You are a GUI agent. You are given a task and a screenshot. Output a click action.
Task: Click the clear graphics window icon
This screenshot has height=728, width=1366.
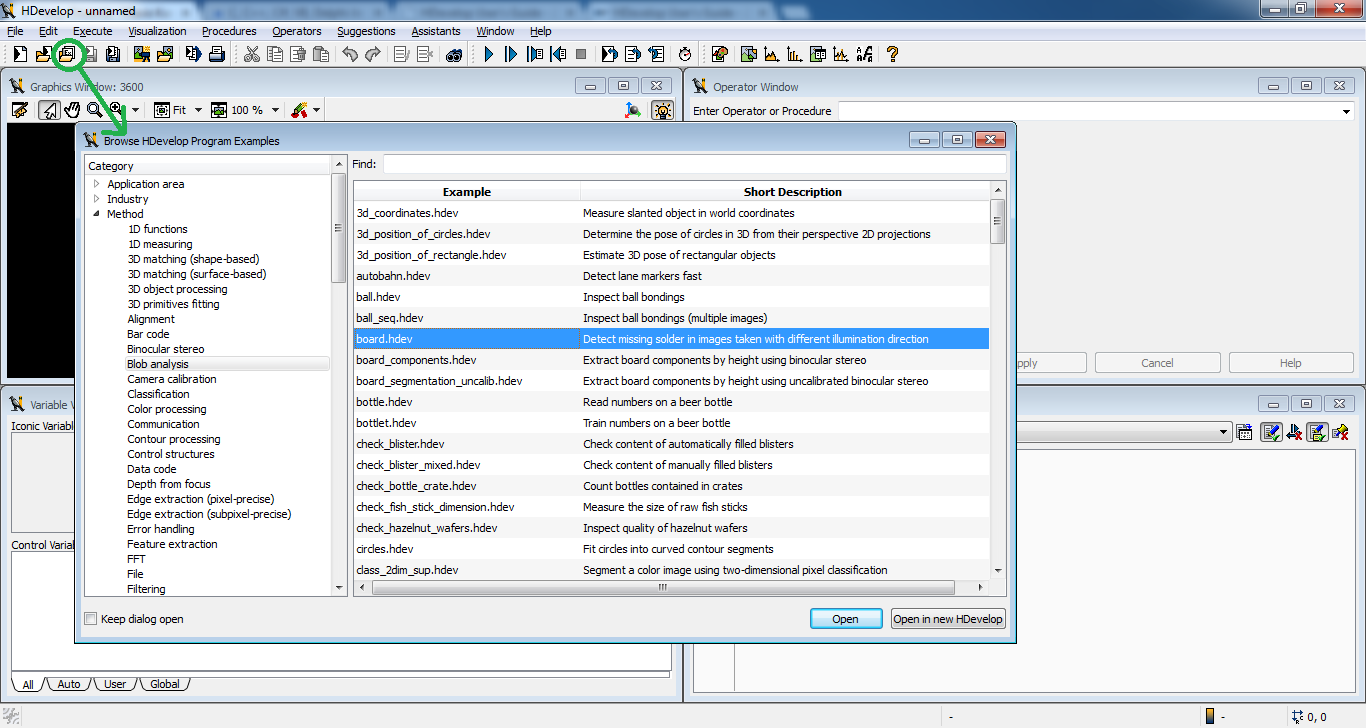pyautogui.click(x=20, y=110)
